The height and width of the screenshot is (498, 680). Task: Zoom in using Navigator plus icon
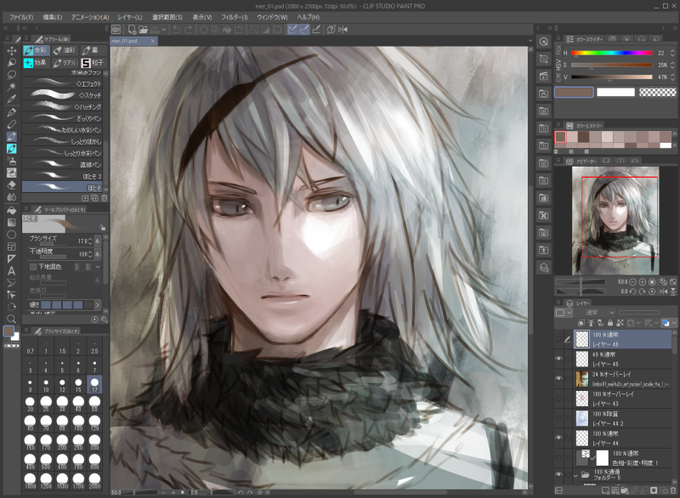click(x=642, y=282)
